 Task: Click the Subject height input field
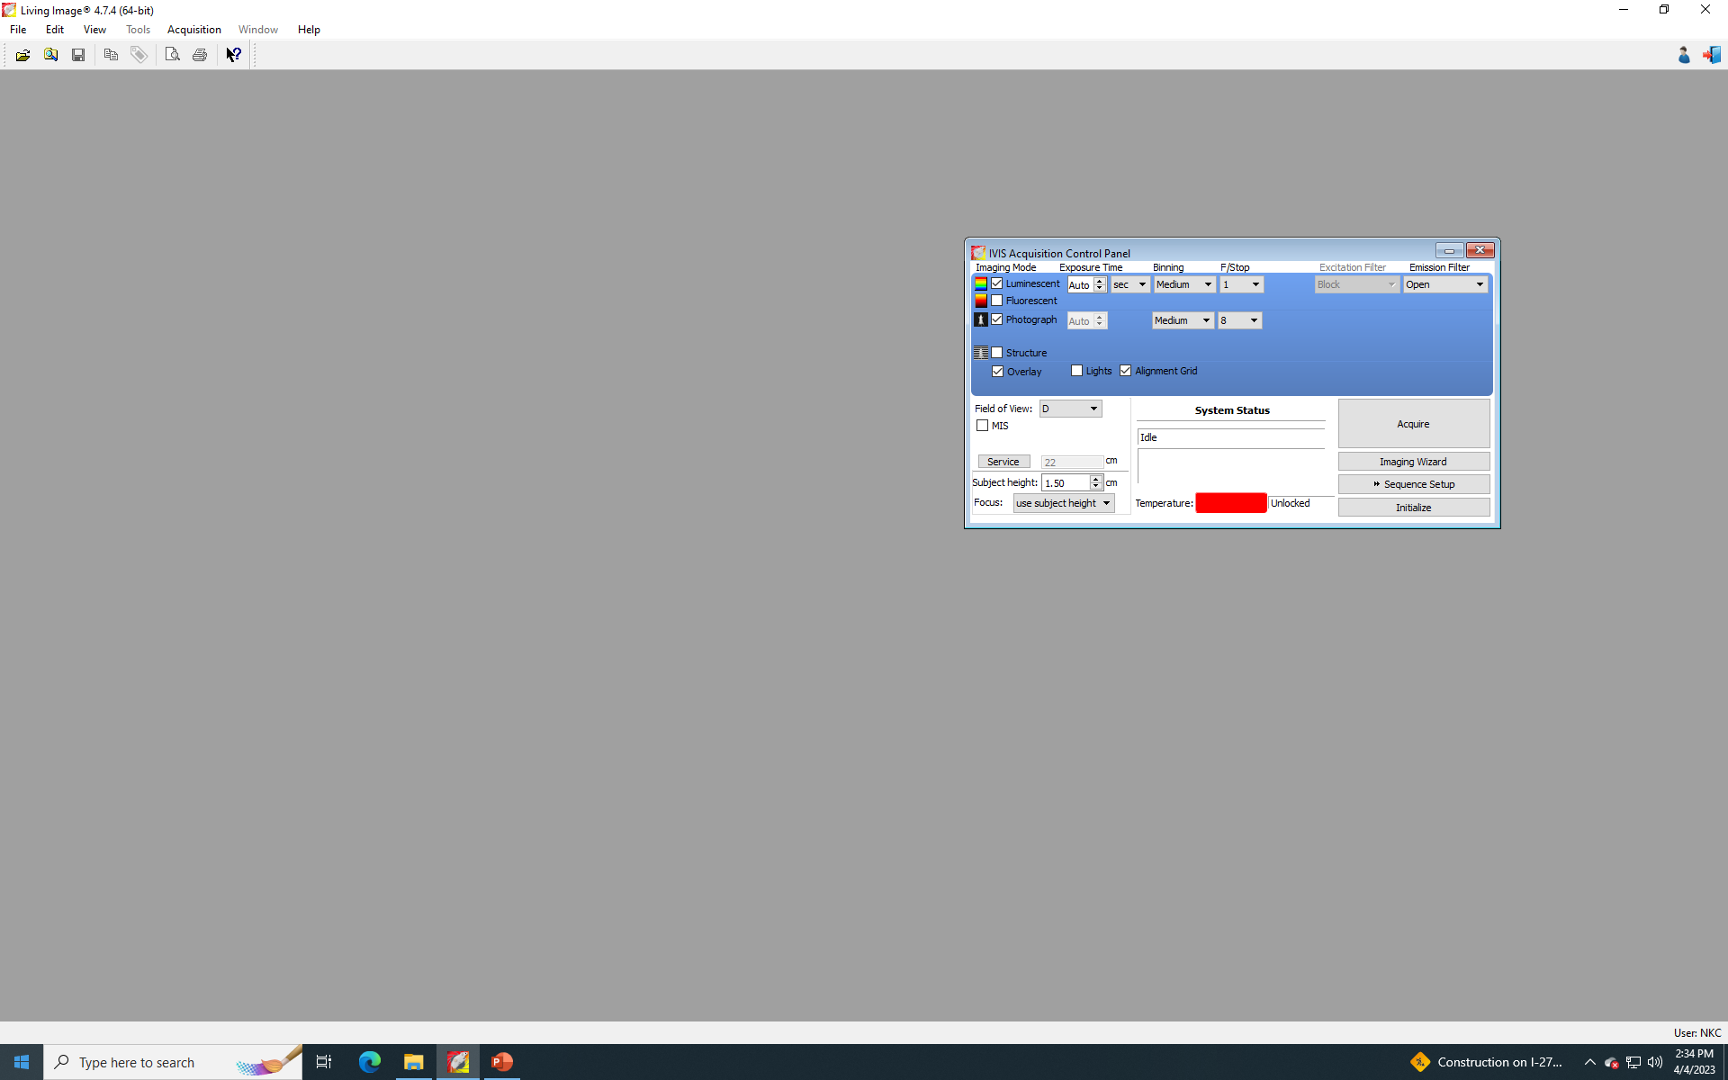(x=1066, y=483)
